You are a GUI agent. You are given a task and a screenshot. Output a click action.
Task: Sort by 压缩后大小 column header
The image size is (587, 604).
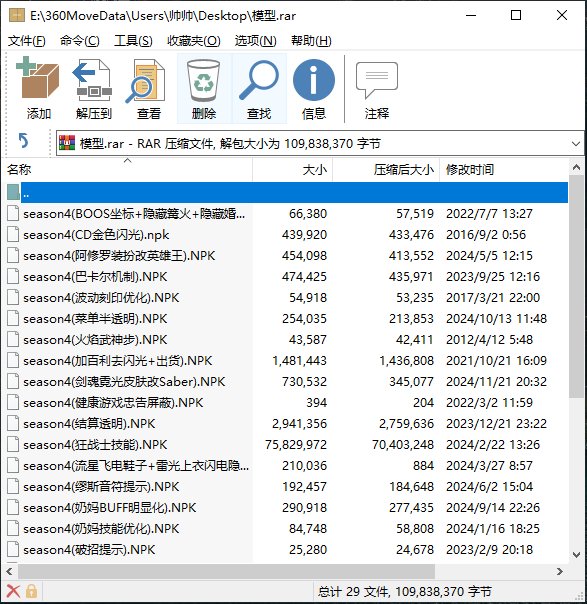tap(386, 169)
